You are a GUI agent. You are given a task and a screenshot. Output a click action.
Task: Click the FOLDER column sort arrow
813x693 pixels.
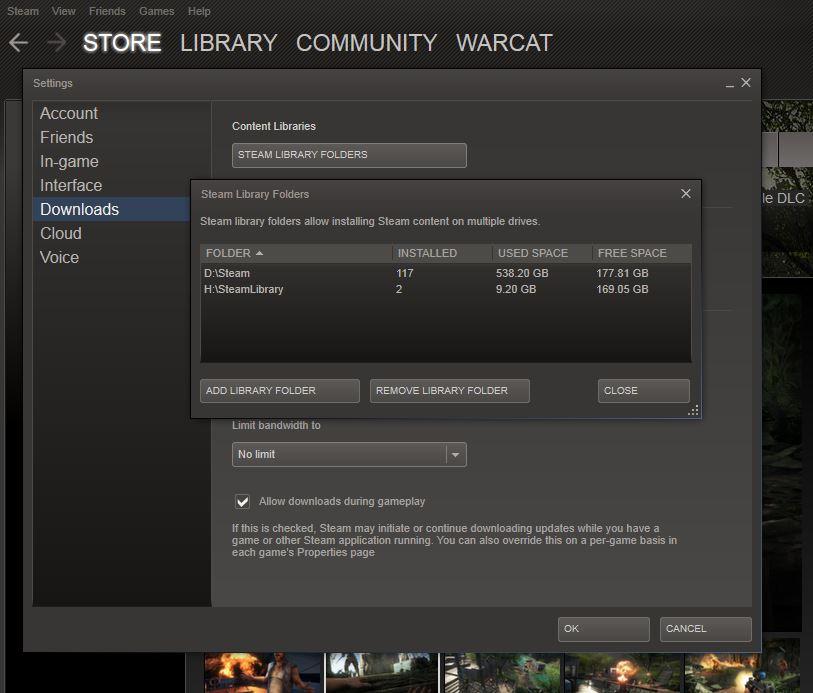coord(259,253)
